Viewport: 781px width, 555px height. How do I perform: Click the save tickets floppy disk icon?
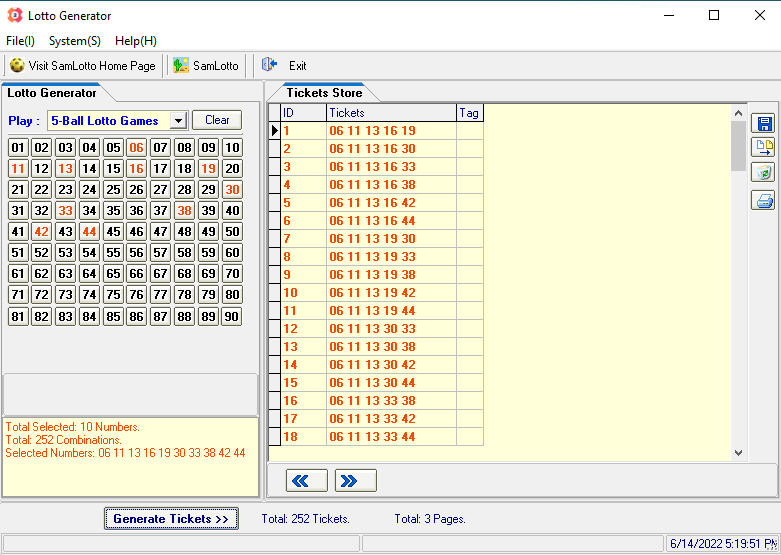[x=763, y=123]
